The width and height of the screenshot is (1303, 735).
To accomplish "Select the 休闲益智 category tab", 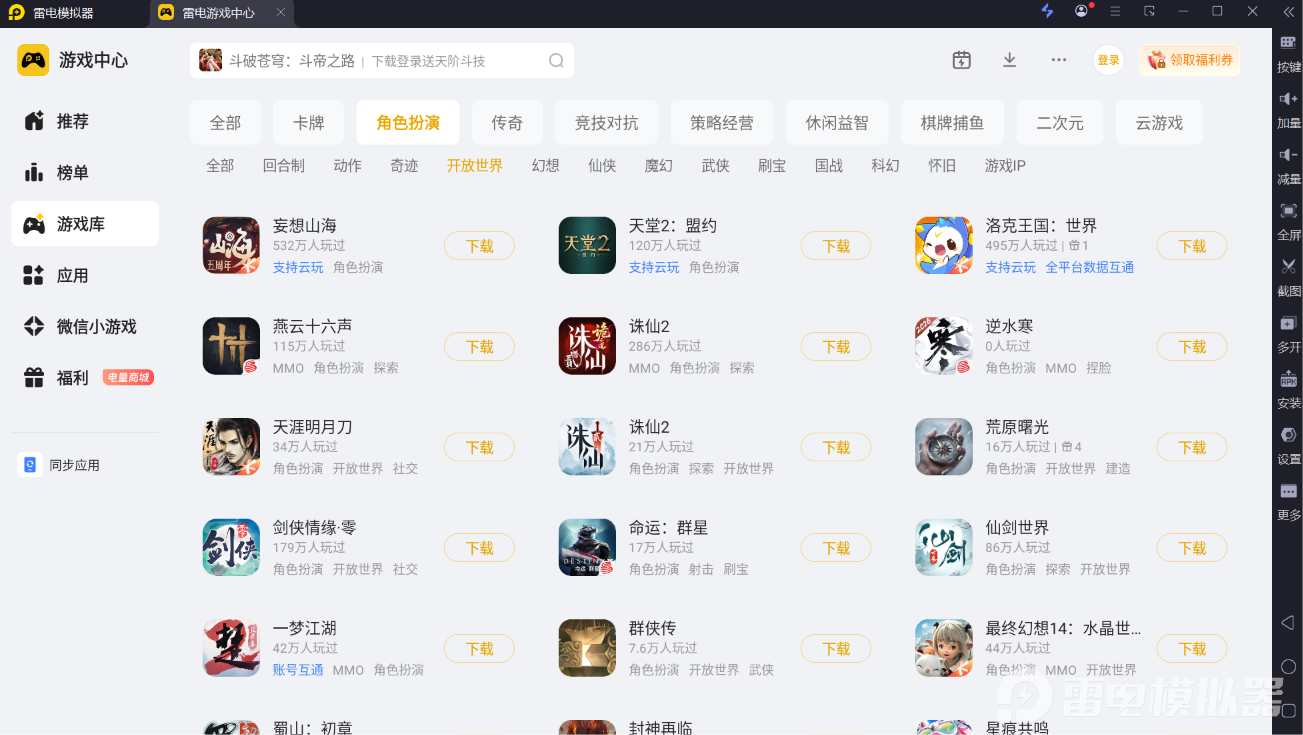I will click(x=837, y=123).
